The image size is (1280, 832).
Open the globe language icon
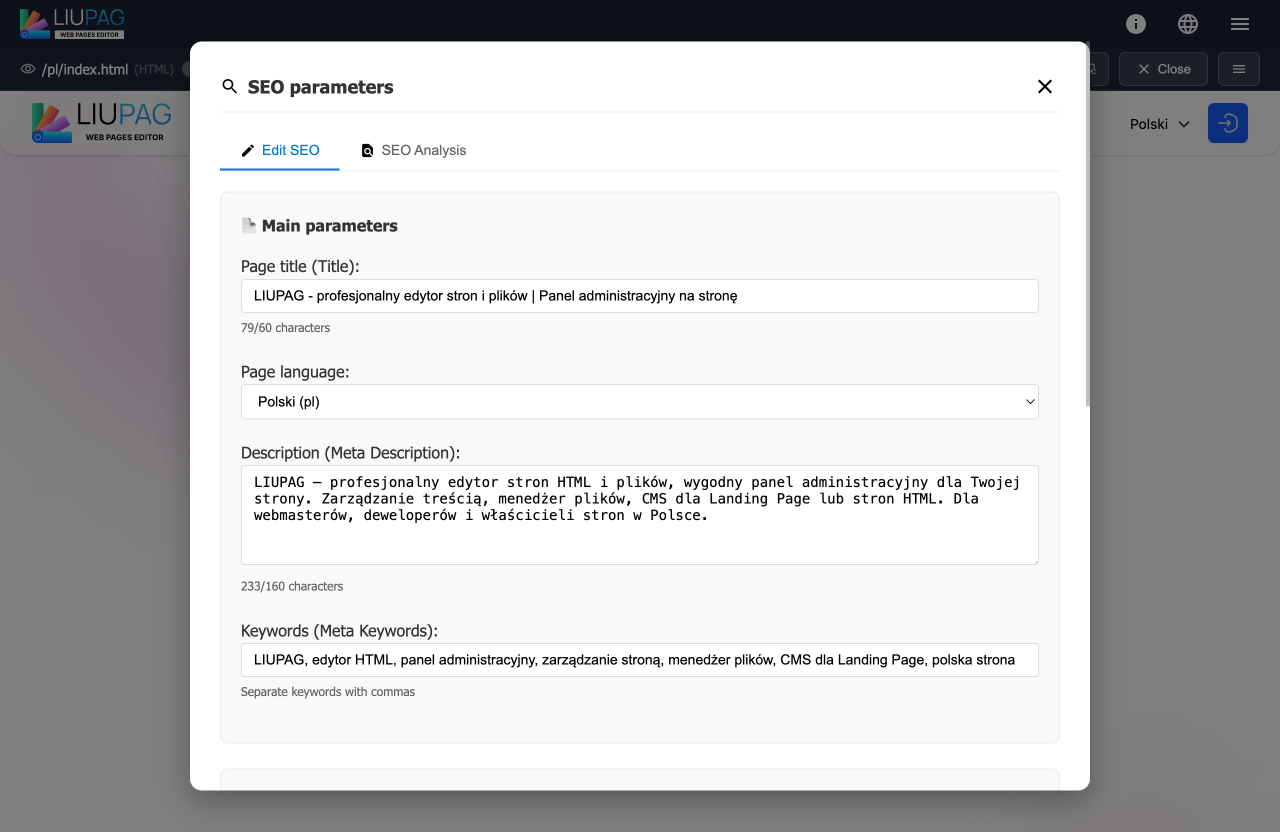pos(1187,24)
